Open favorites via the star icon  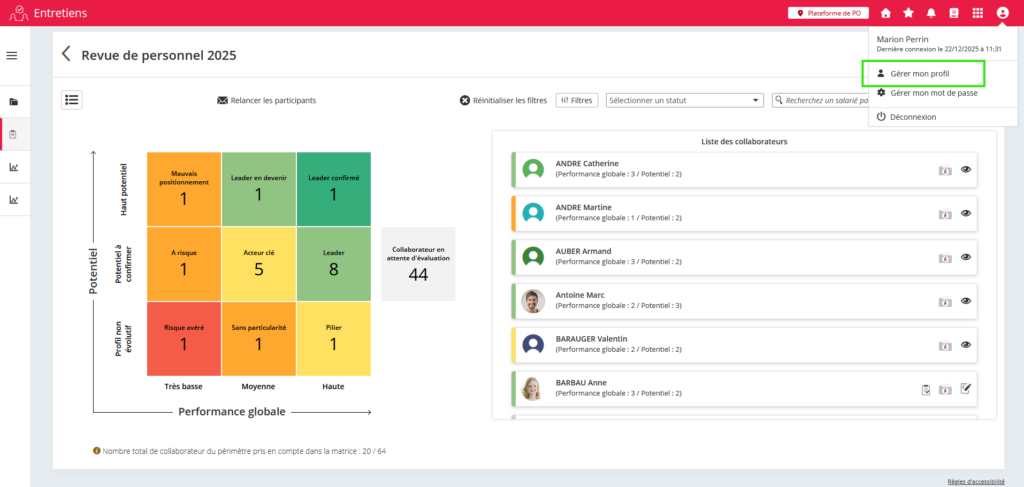tap(908, 13)
